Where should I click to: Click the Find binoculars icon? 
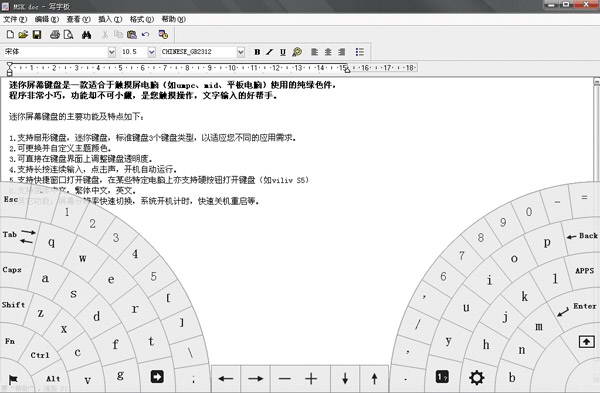(x=86, y=35)
